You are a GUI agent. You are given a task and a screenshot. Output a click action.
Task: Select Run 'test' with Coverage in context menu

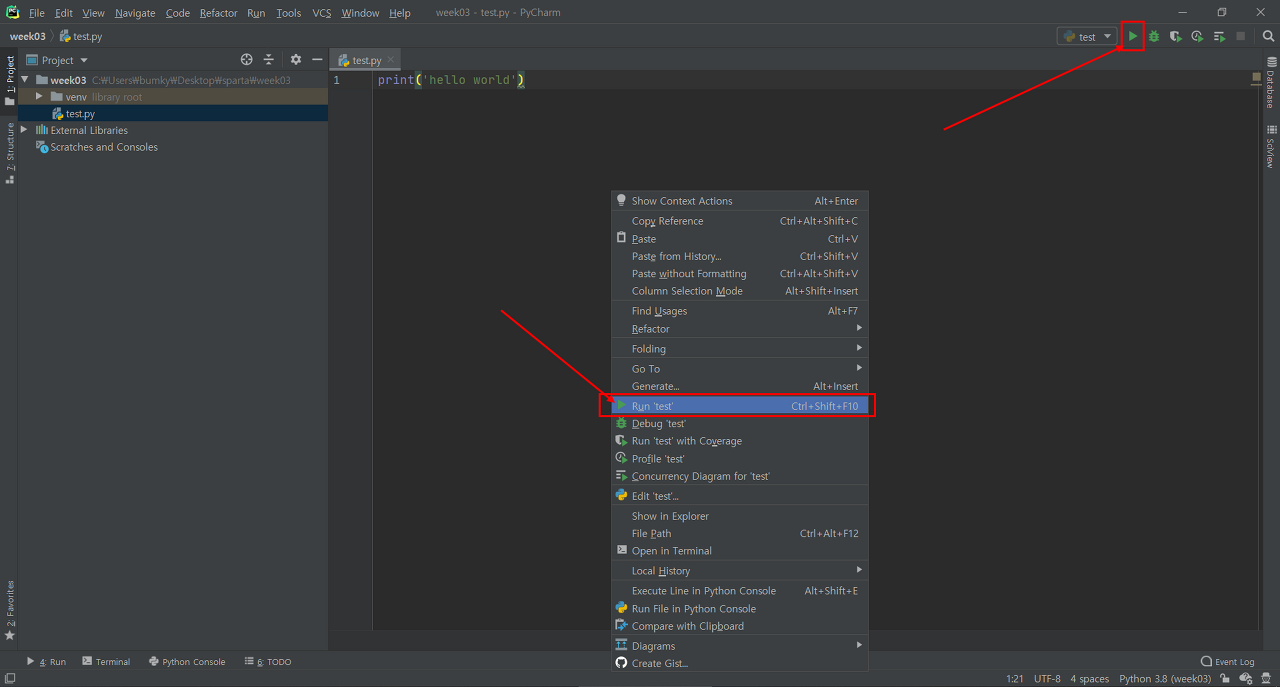coord(740,441)
